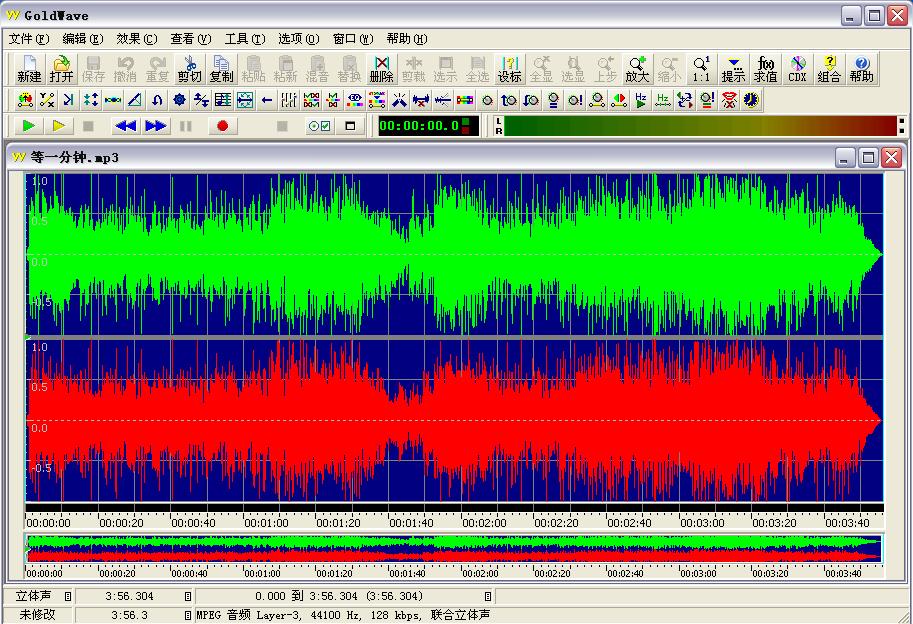This screenshot has height=624, width=913.
Task: Click the vertical sliders equalizer icon
Action: coord(289,100)
